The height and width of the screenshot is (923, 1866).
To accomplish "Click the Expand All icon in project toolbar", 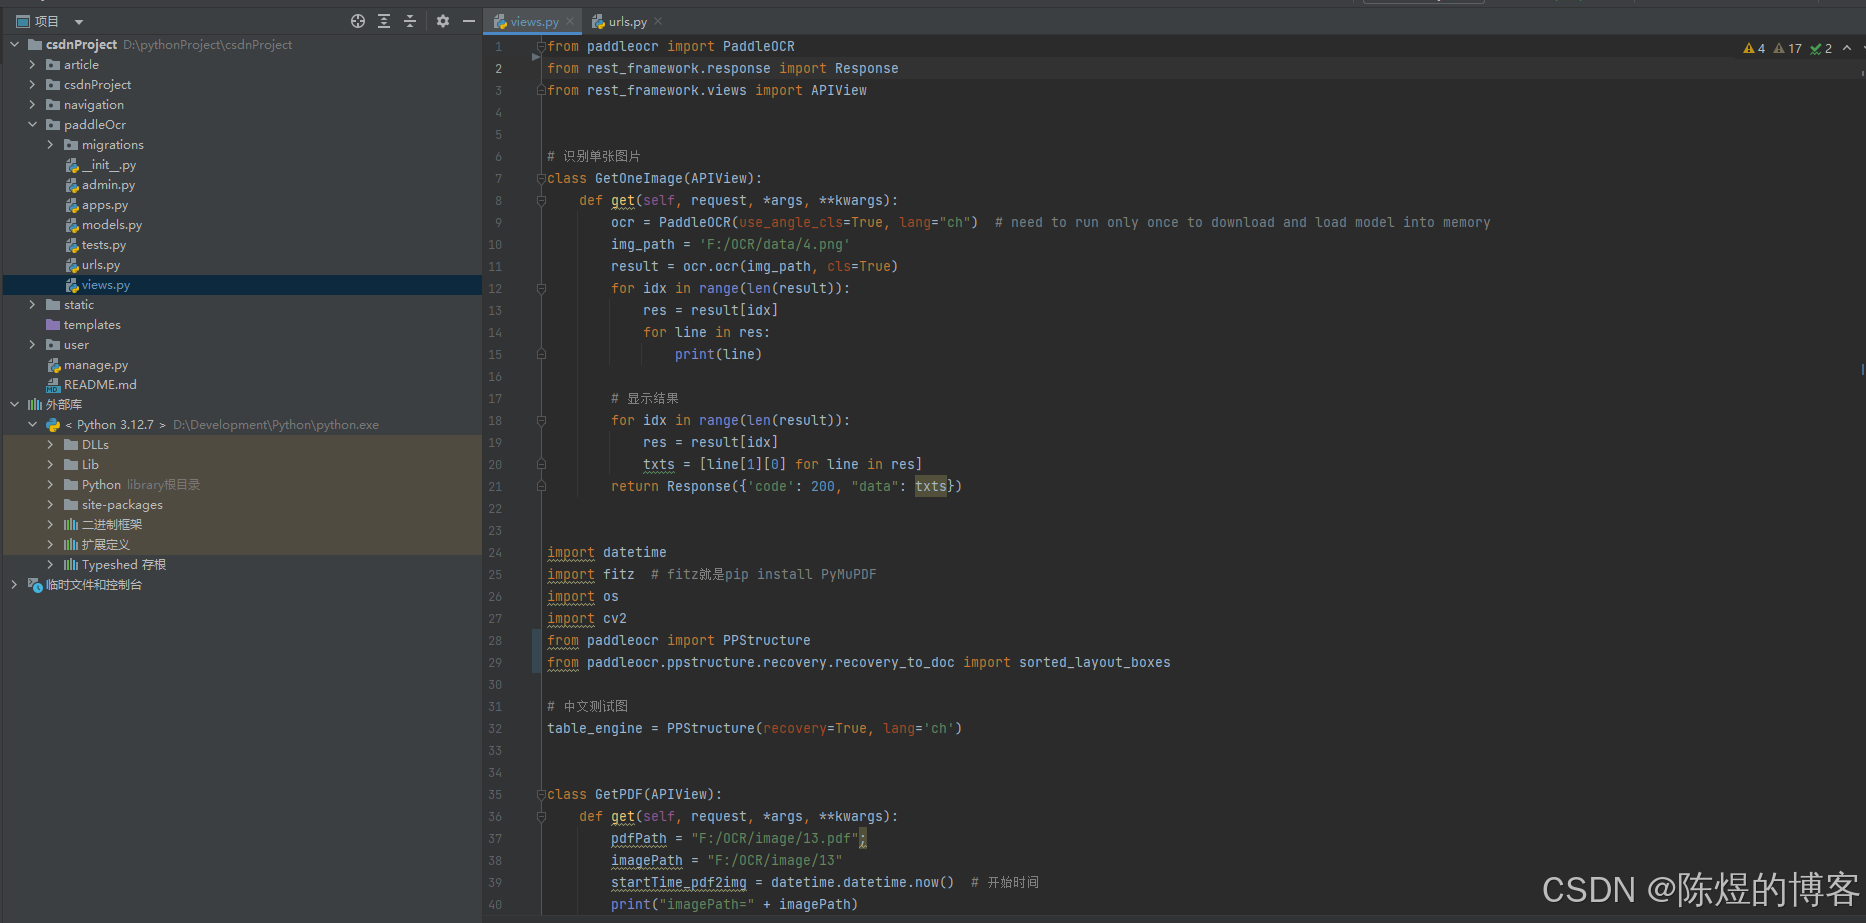I will tap(384, 21).
